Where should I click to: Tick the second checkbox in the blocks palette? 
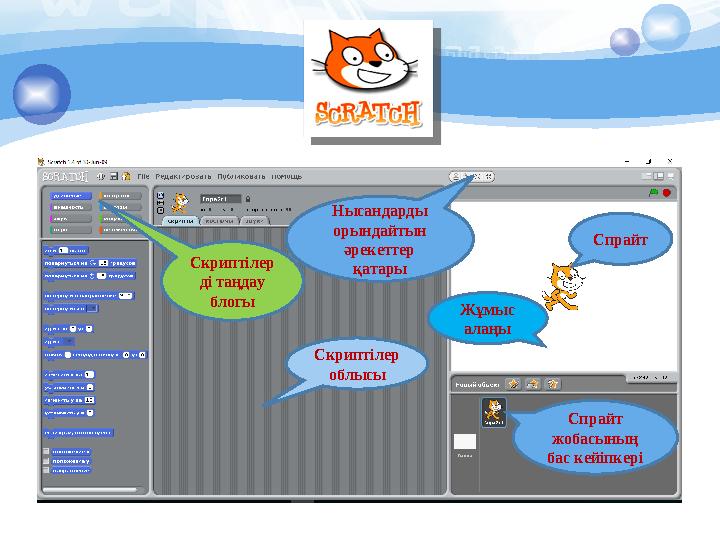(x=46, y=461)
